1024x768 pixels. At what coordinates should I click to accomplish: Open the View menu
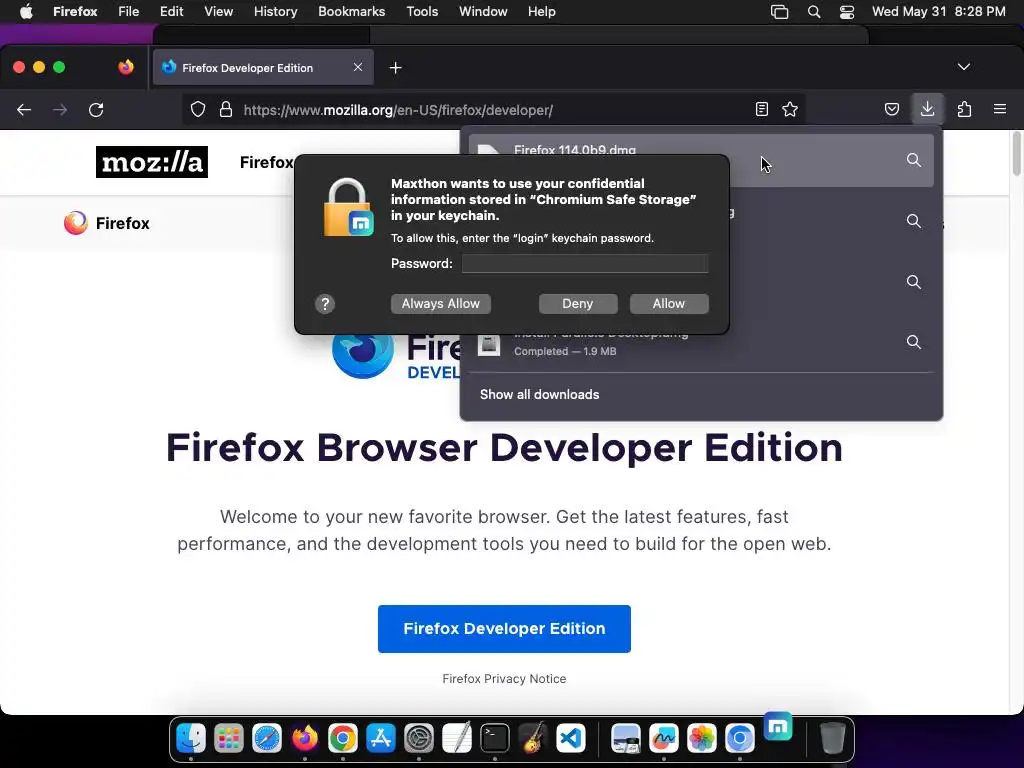[x=218, y=12]
